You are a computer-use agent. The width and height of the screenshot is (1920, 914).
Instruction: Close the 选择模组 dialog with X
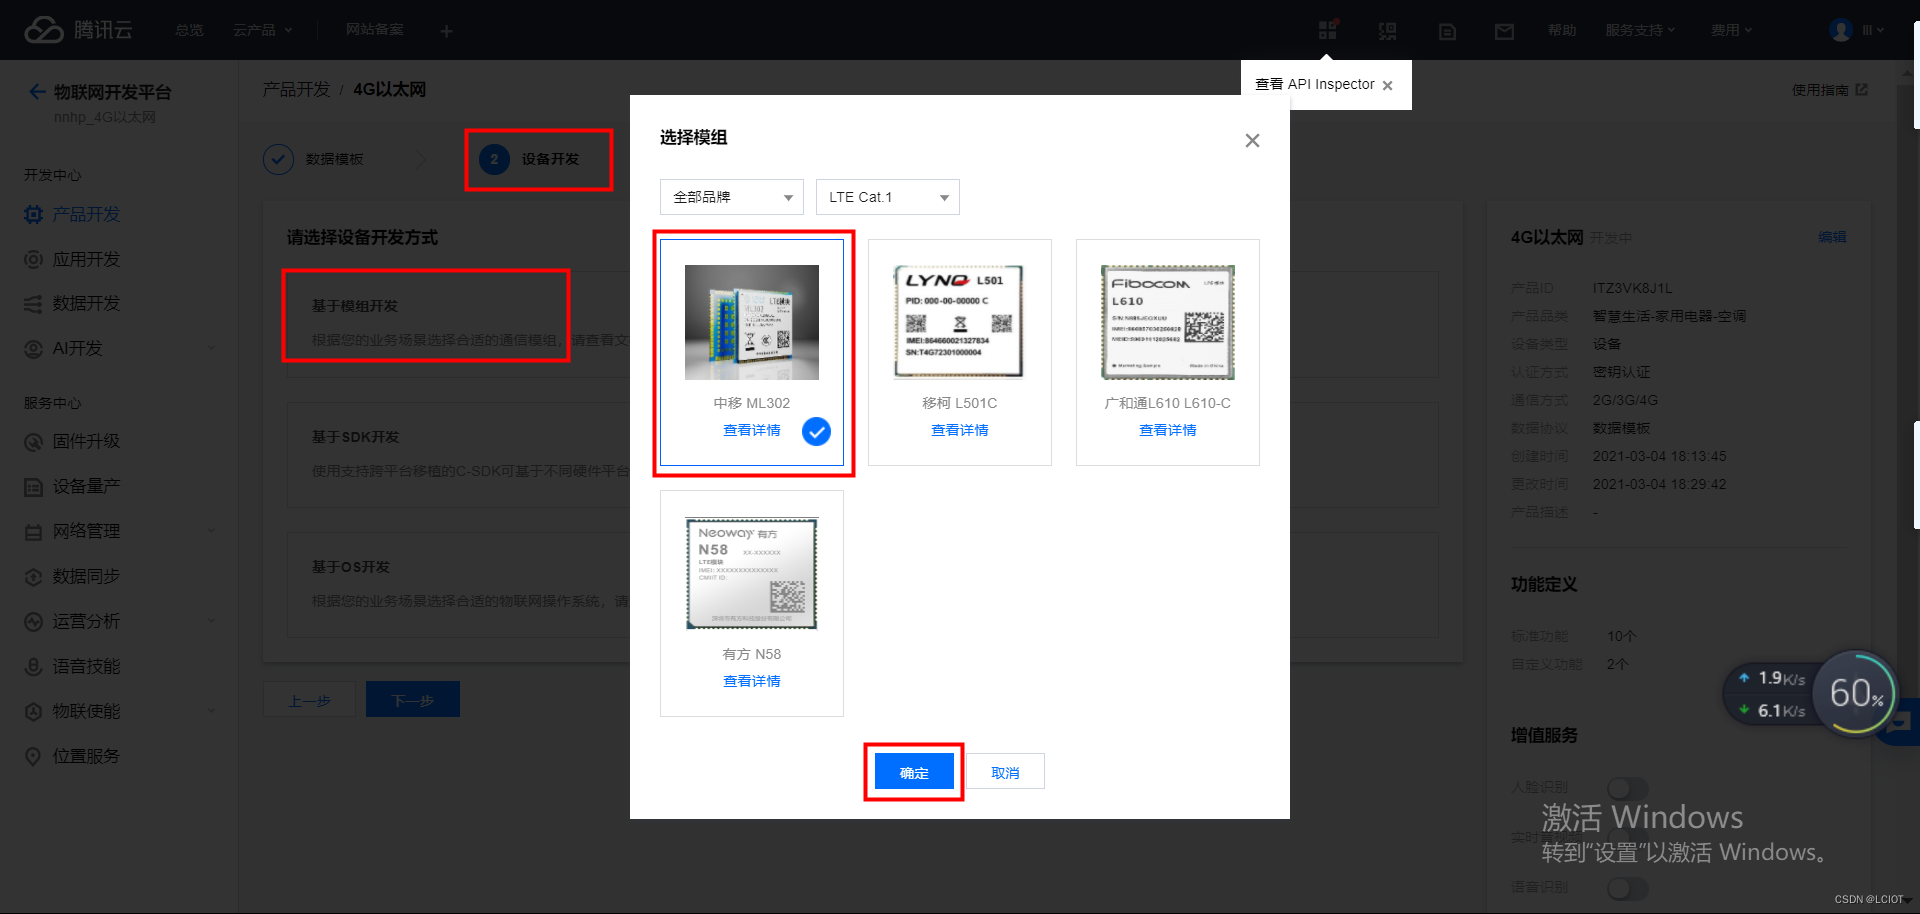pos(1252,140)
